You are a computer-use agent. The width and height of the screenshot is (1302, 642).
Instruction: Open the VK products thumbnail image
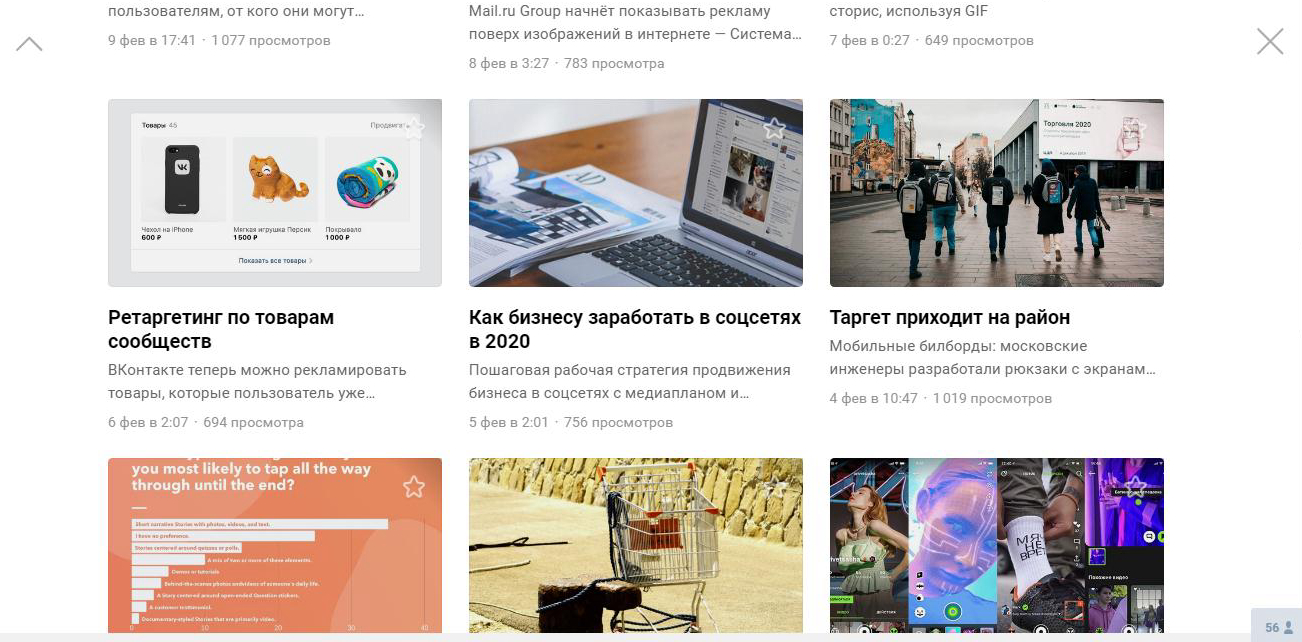click(x=275, y=193)
